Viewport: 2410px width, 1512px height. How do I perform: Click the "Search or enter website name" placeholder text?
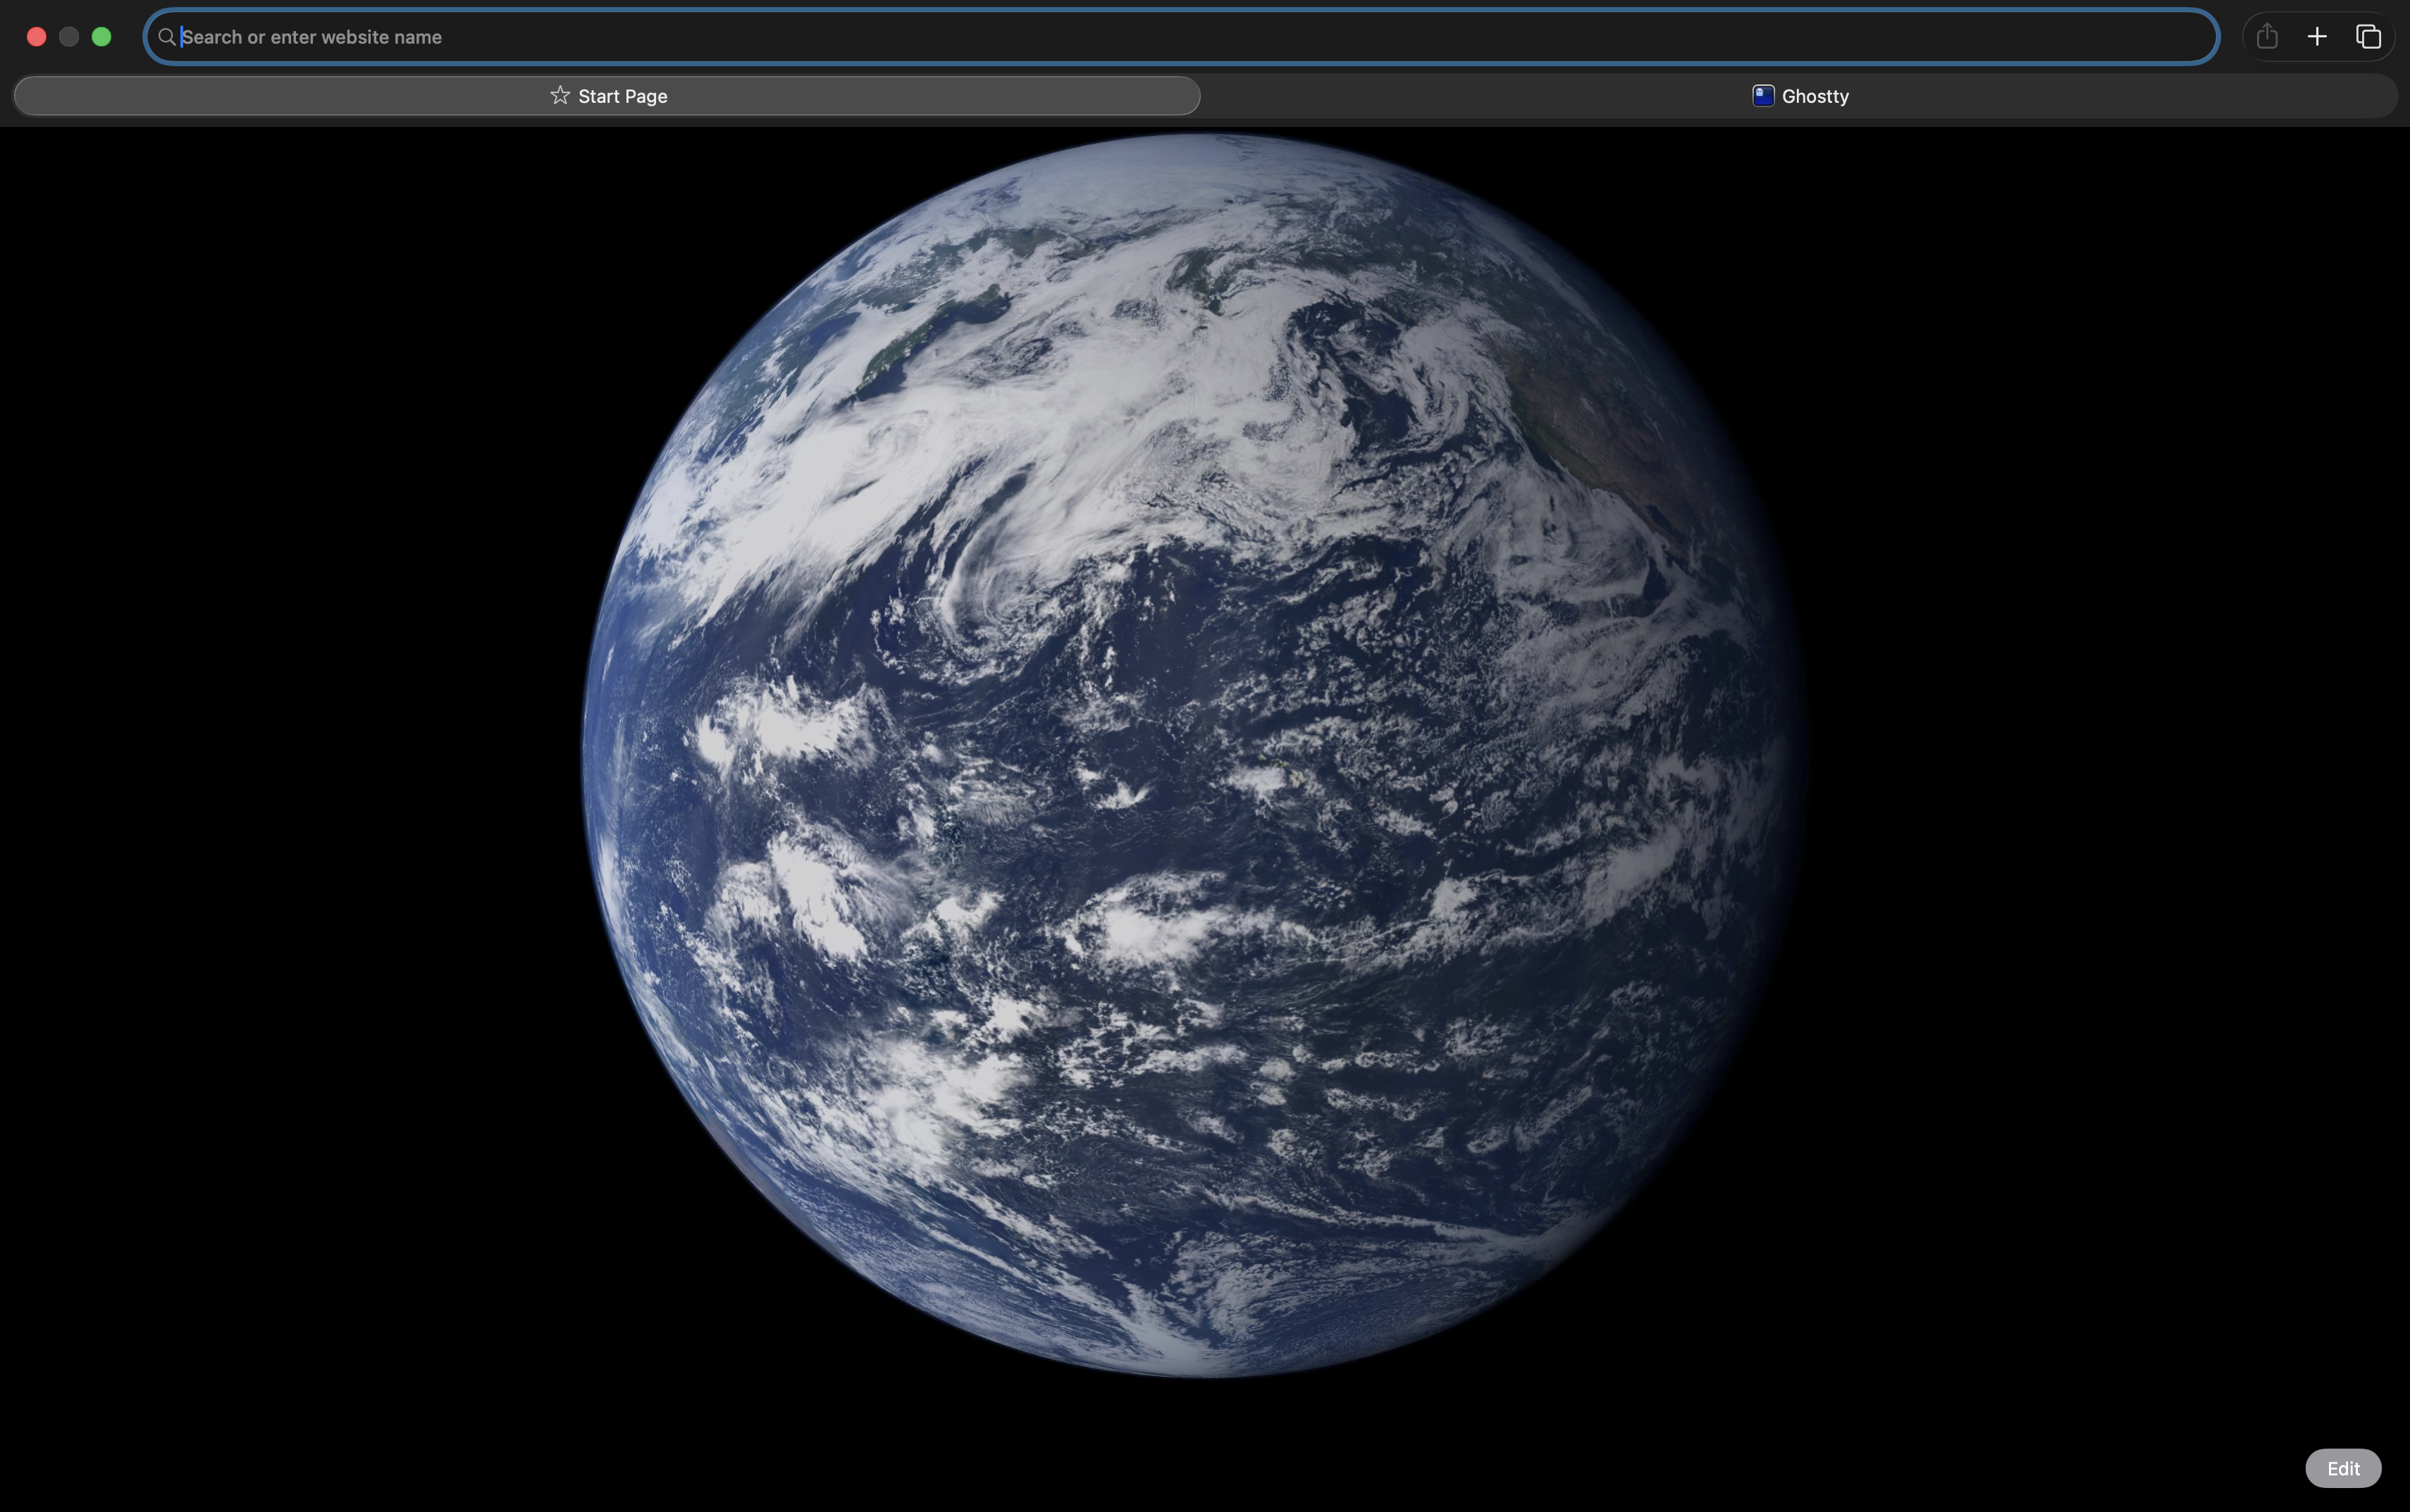[x=311, y=37]
